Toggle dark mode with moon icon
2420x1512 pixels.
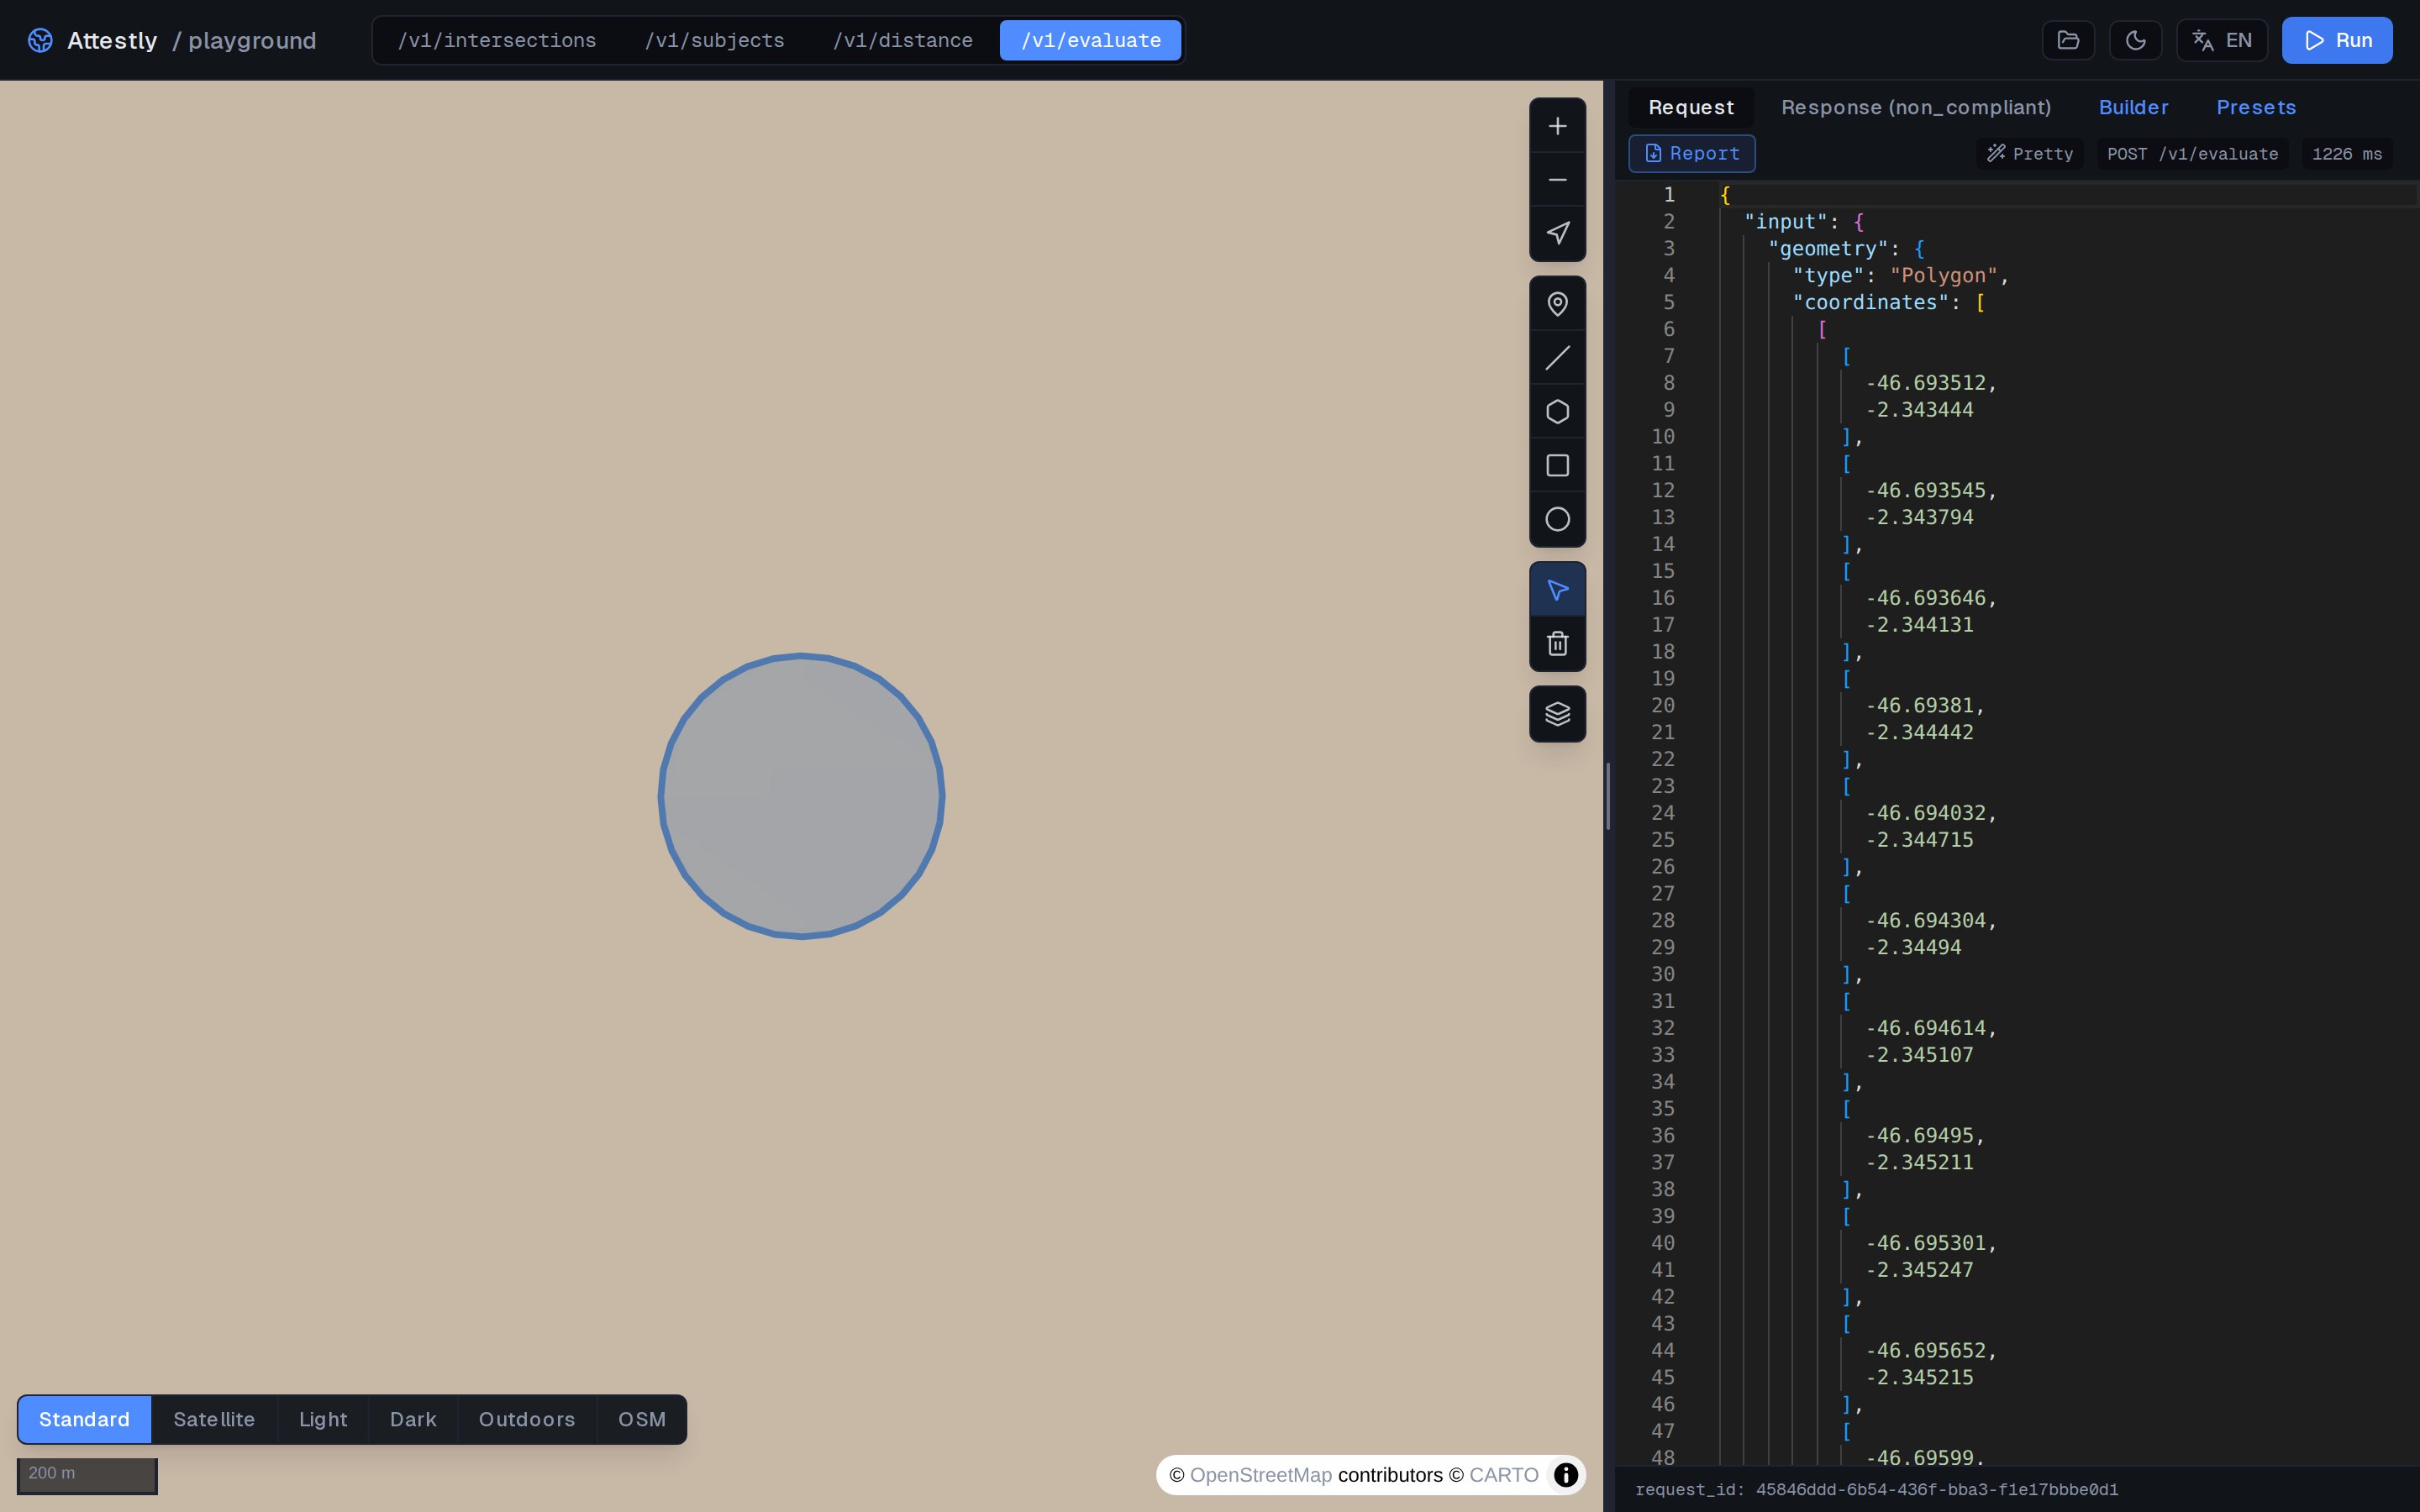[x=2135, y=40]
